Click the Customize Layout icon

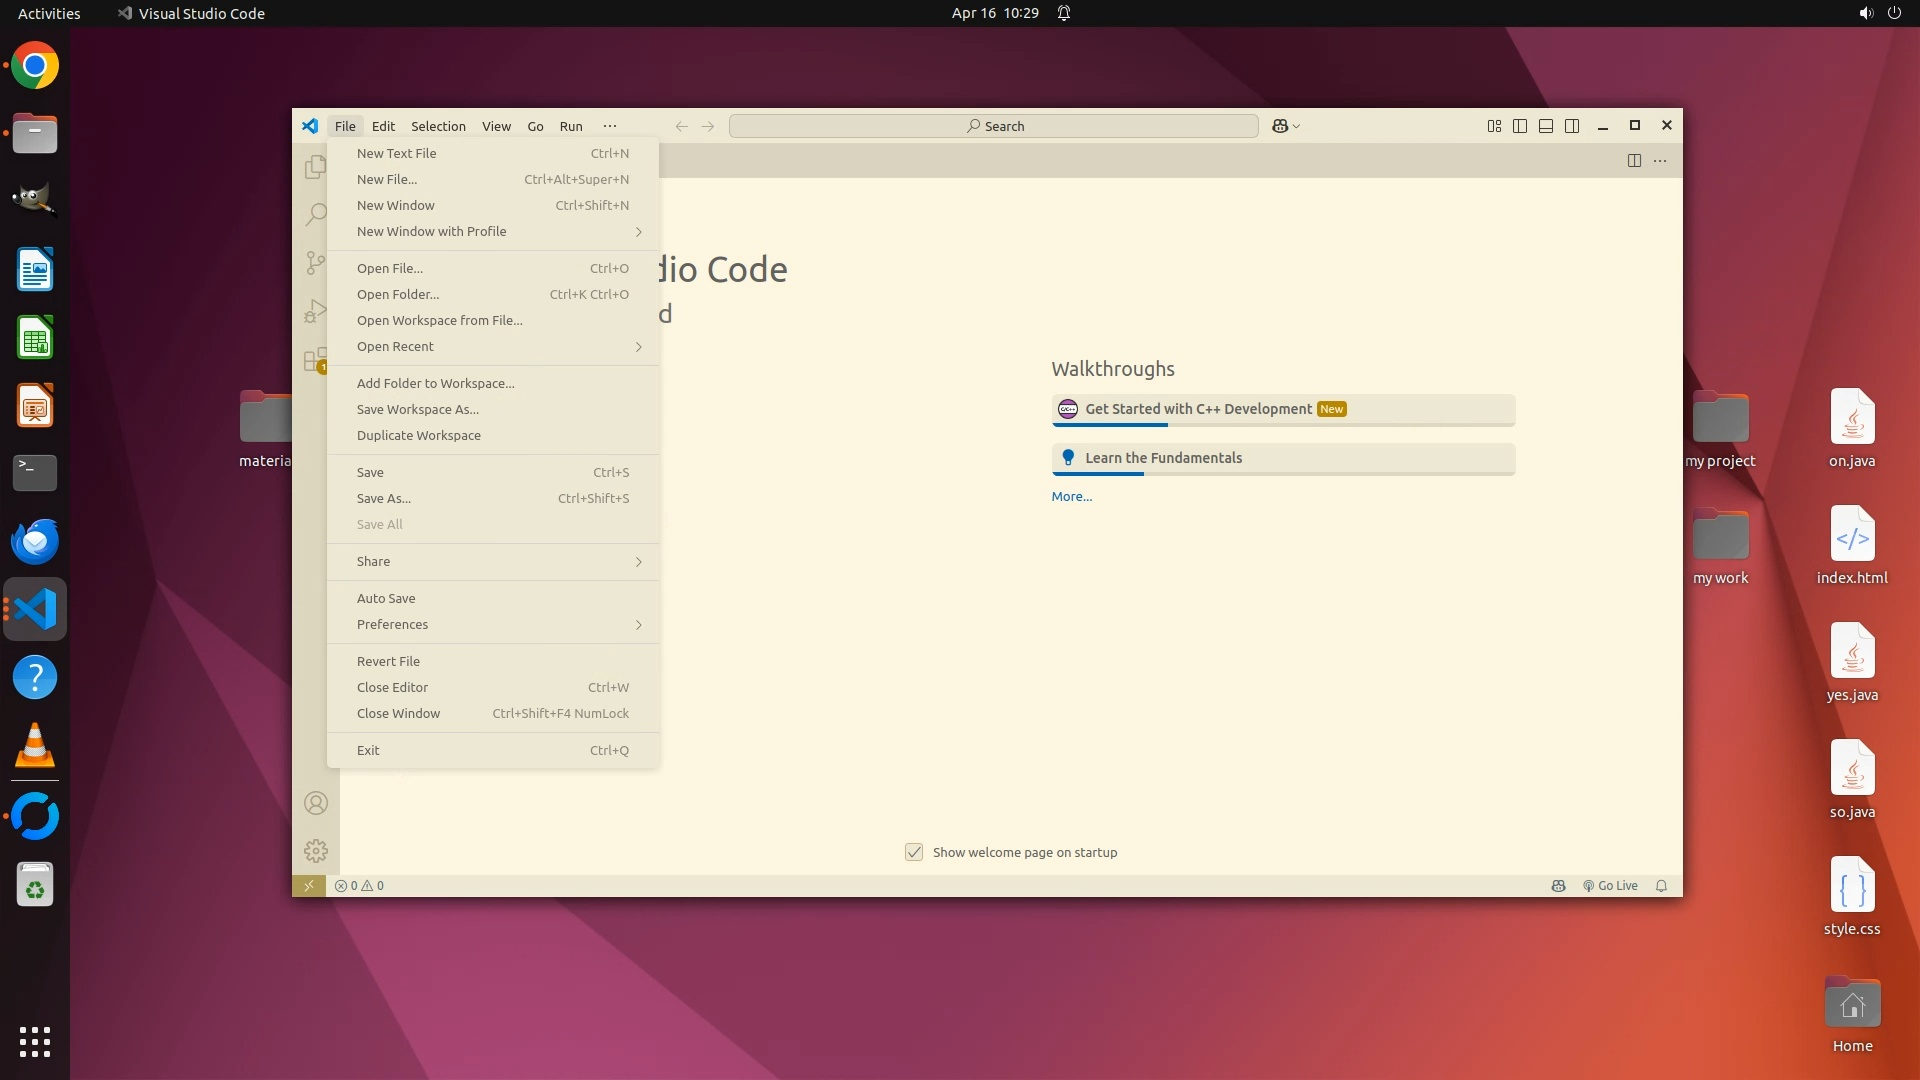pyautogui.click(x=1494, y=126)
